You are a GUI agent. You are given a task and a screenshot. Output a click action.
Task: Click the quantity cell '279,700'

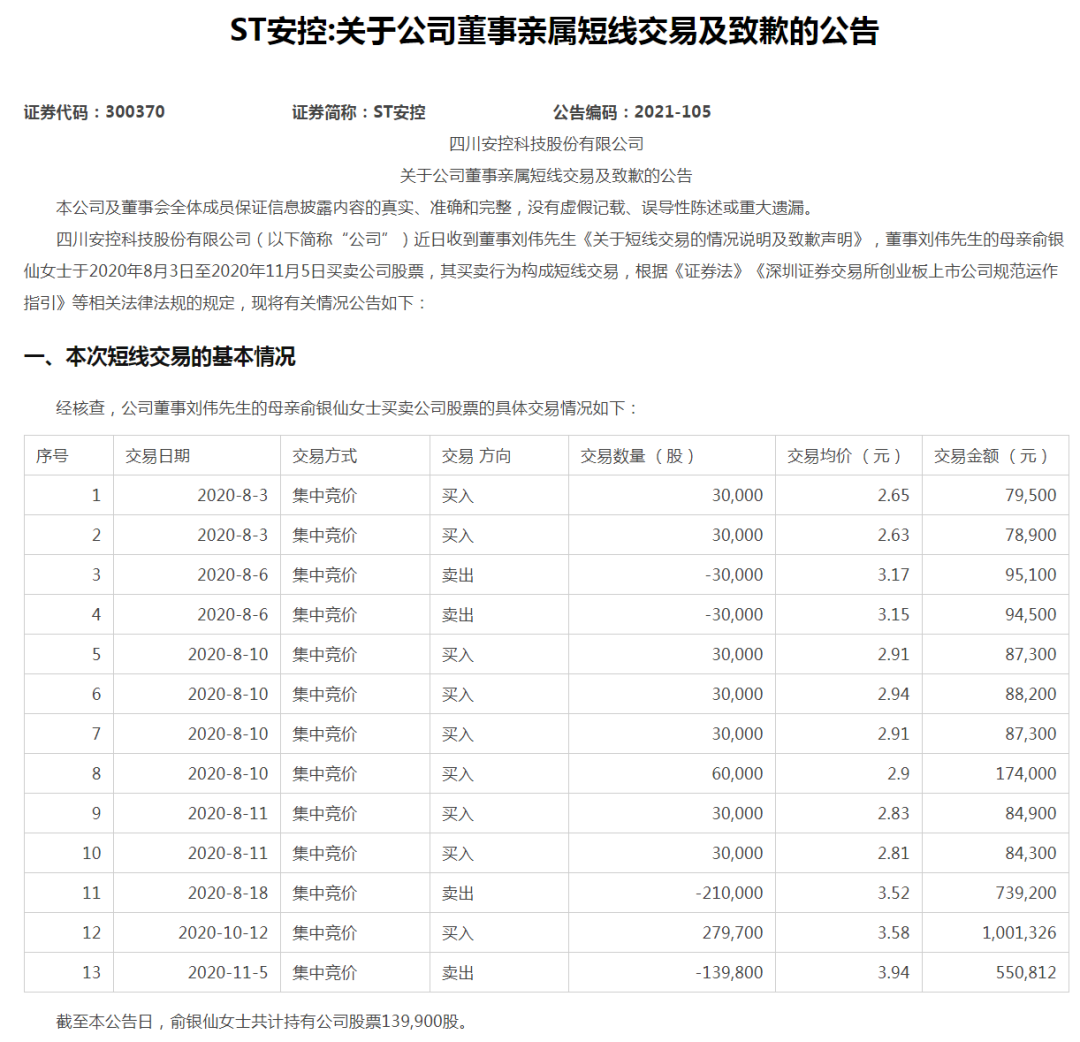click(732, 933)
